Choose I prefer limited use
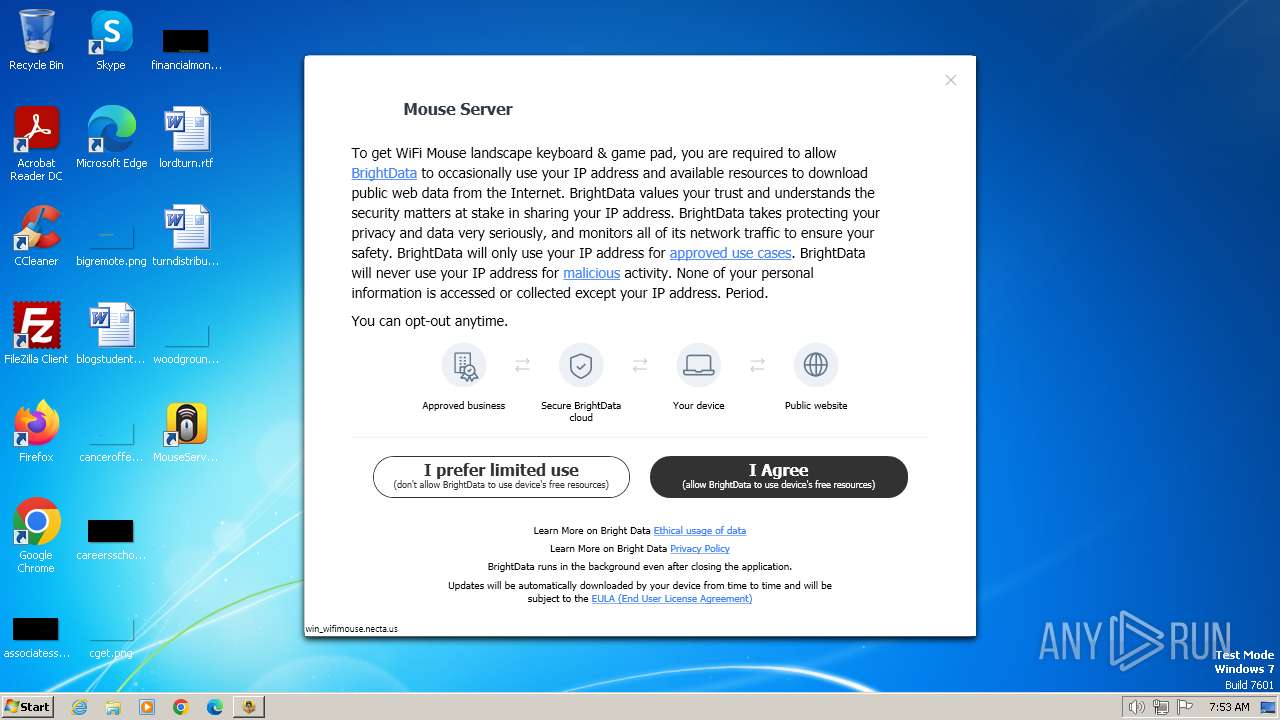 (x=501, y=477)
